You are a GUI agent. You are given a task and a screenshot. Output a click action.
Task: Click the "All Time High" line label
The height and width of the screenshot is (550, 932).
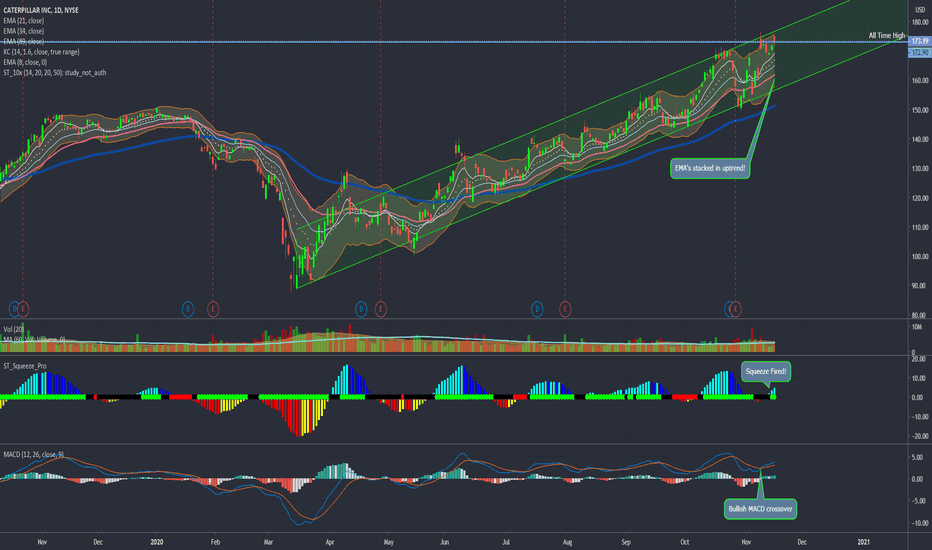(887, 36)
